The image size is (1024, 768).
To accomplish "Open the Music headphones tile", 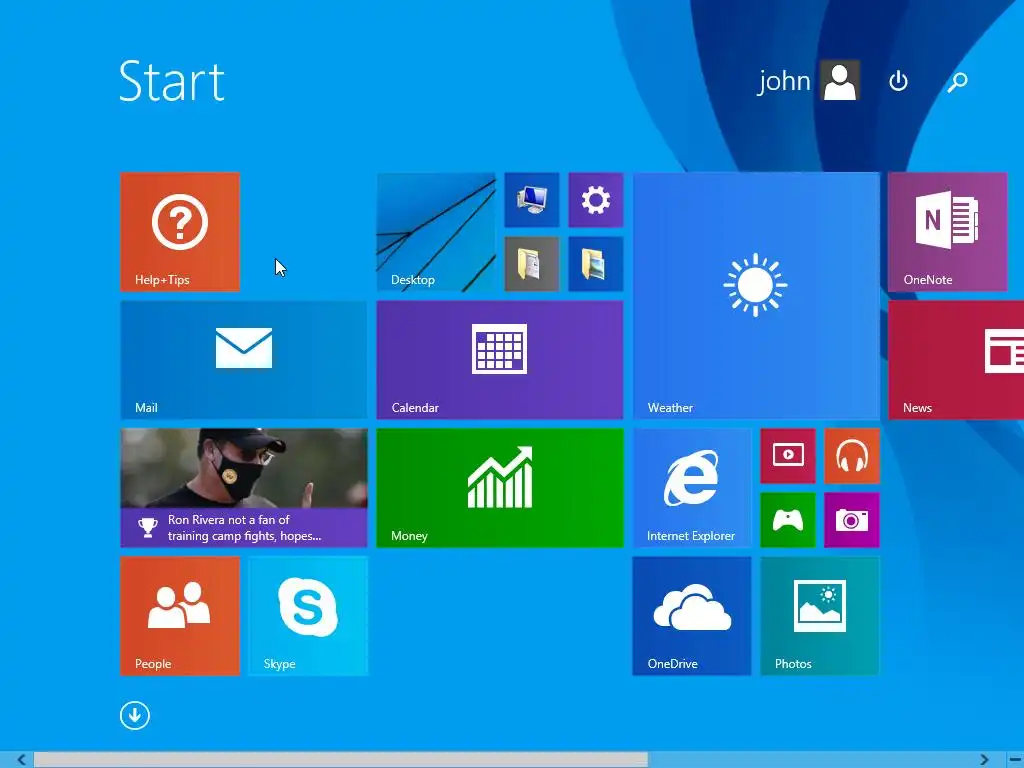I will tap(852, 456).
